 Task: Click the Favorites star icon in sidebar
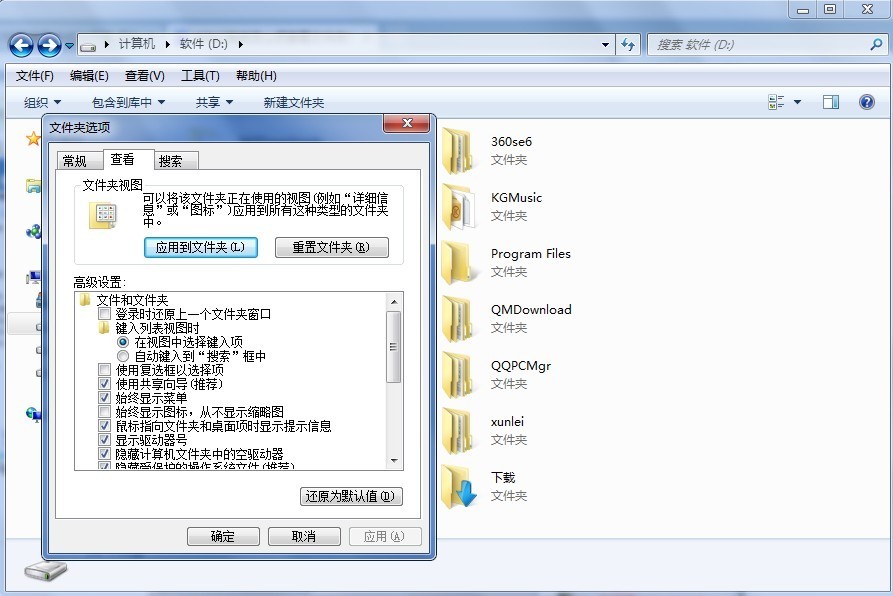pos(33,138)
